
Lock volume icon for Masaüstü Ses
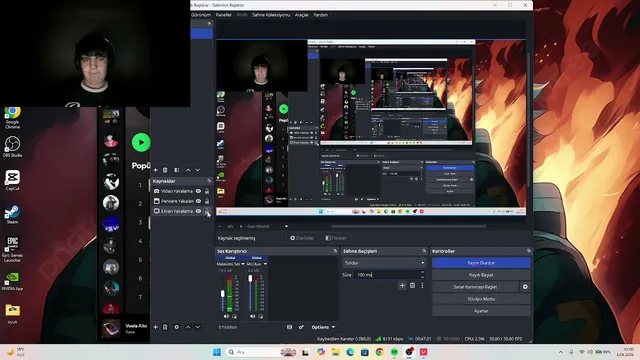point(235,316)
